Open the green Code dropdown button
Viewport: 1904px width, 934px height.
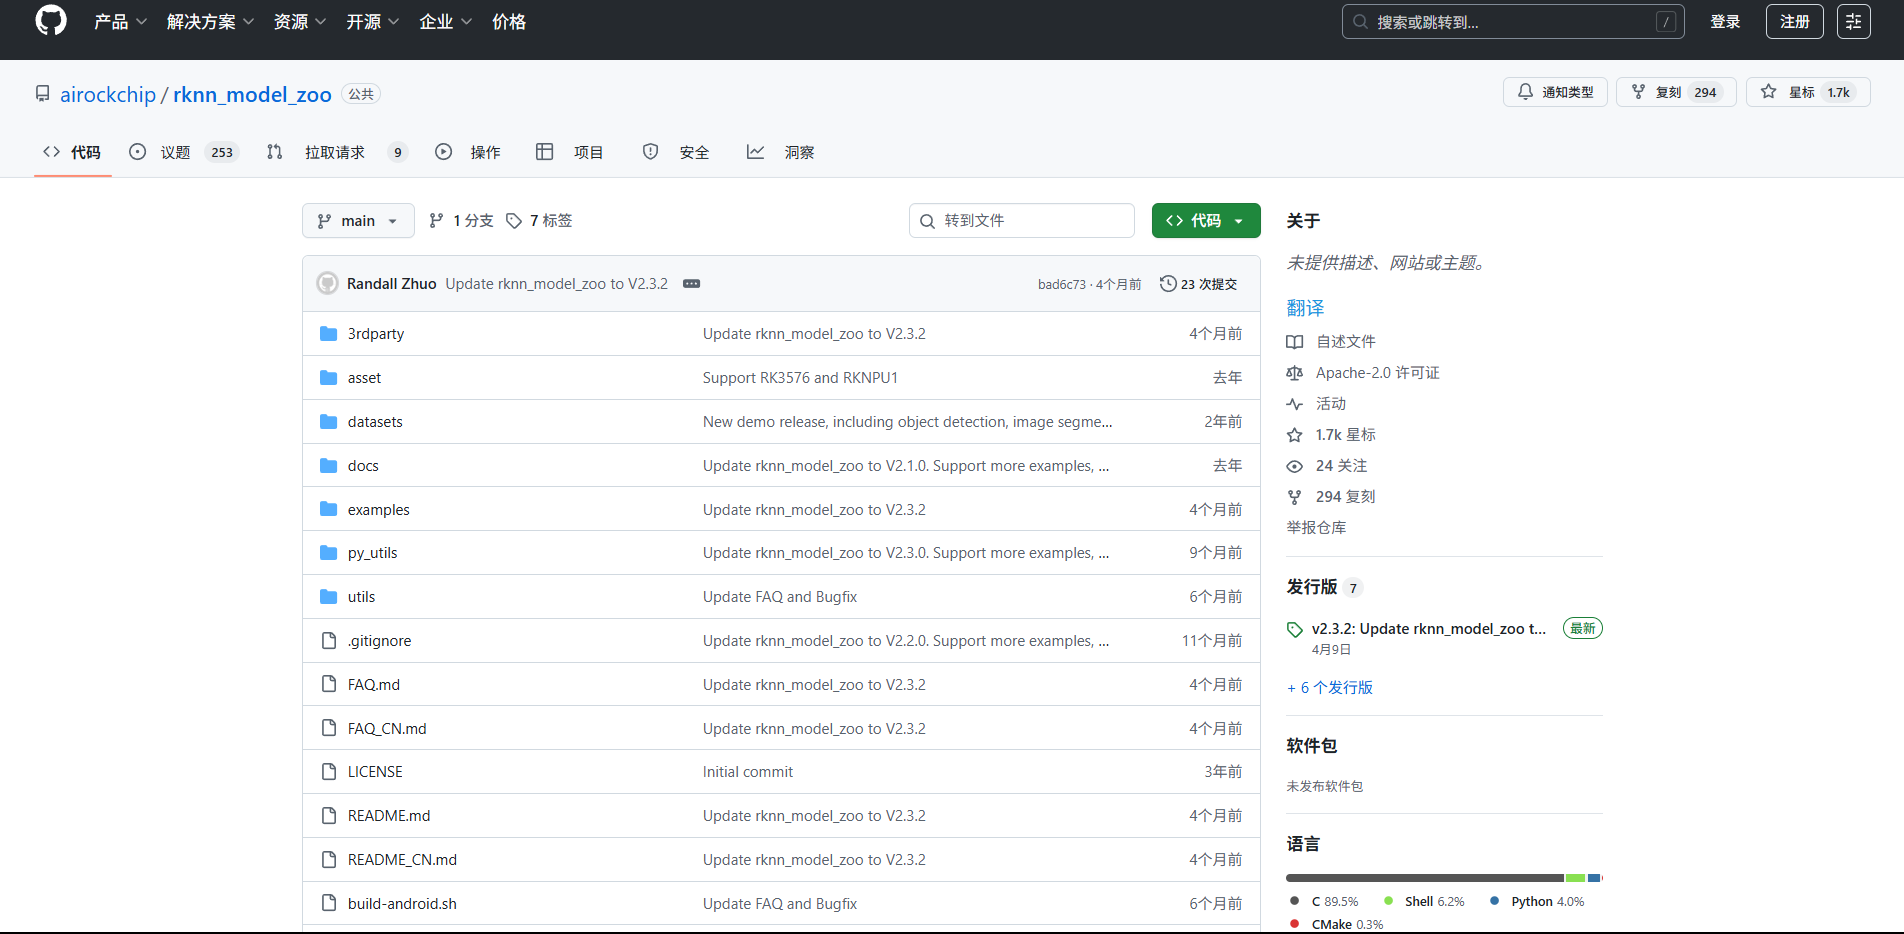click(1206, 221)
